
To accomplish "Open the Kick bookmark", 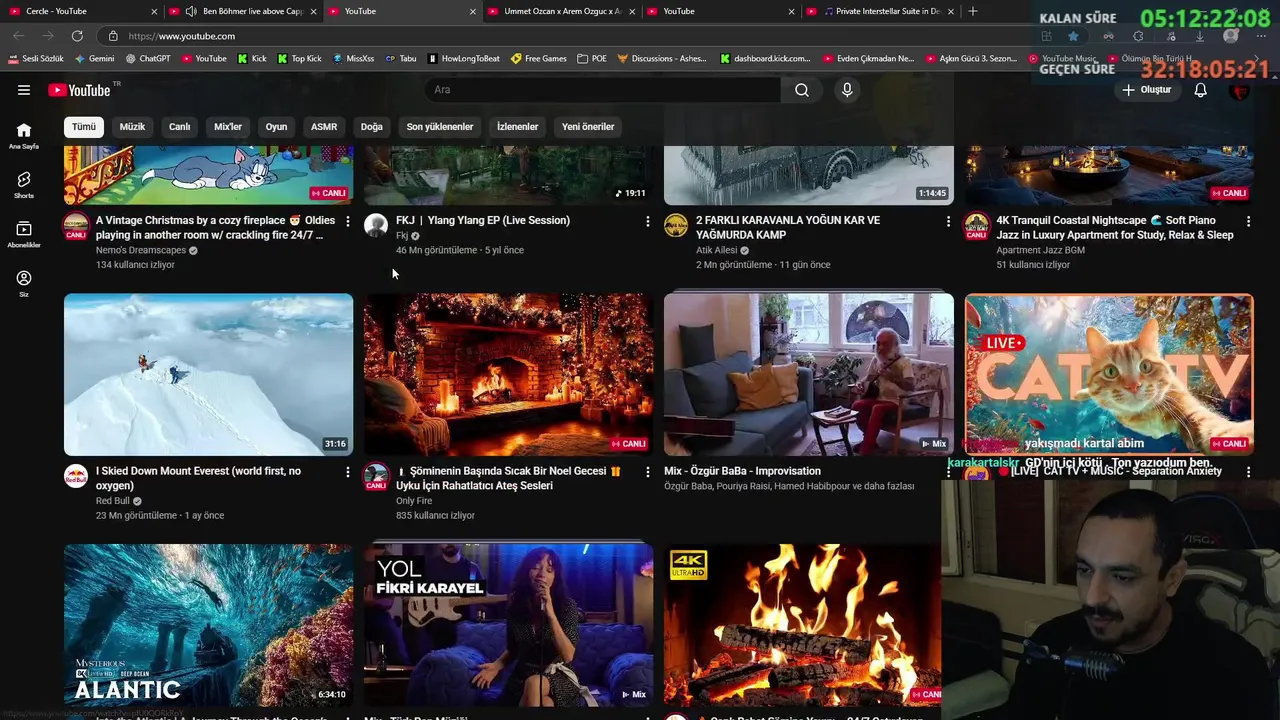I will coord(252,59).
